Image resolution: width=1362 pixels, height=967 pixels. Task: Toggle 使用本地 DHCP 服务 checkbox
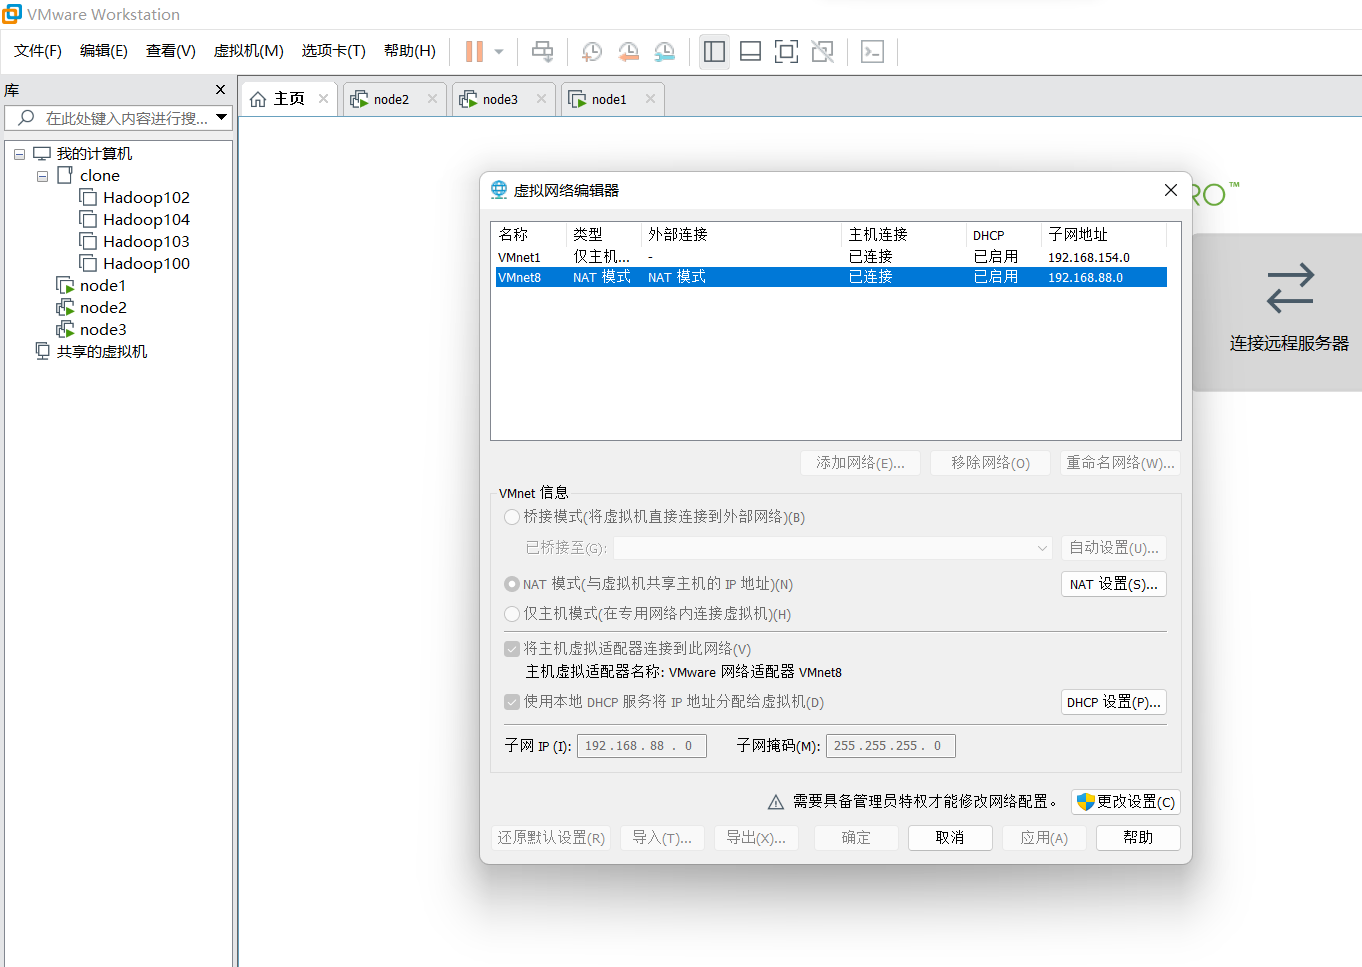coord(512,702)
